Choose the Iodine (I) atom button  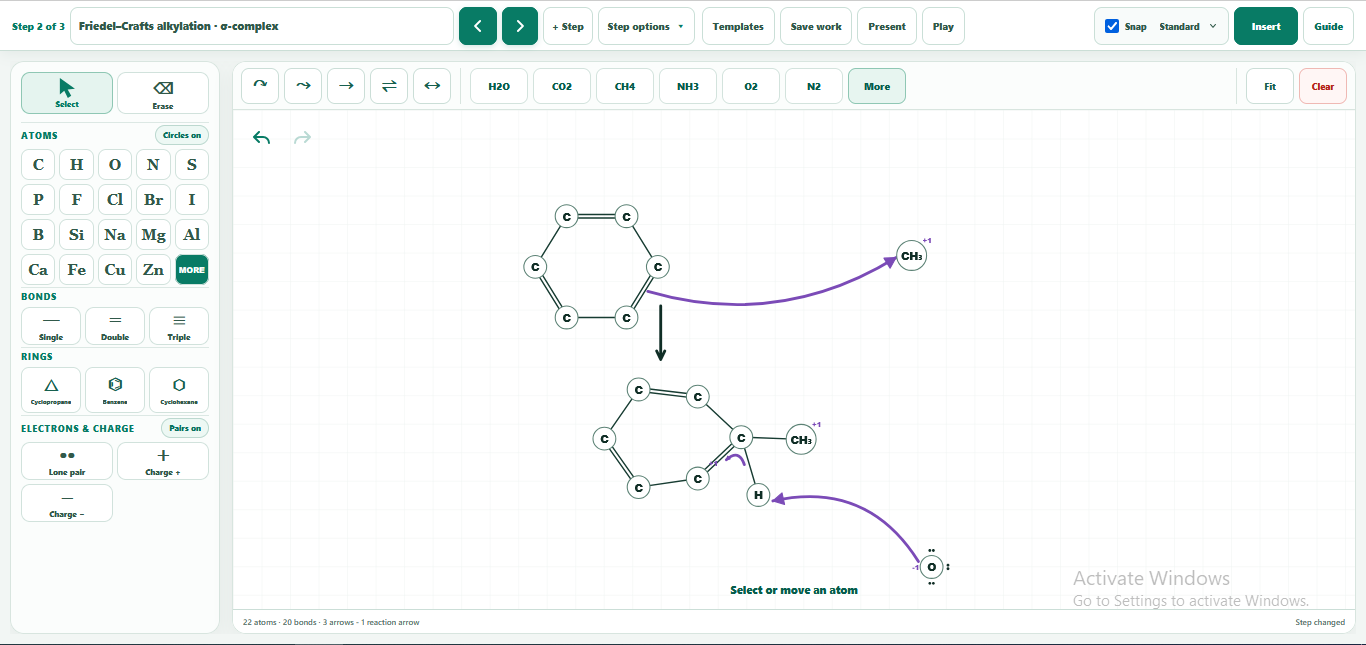click(x=192, y=200)
